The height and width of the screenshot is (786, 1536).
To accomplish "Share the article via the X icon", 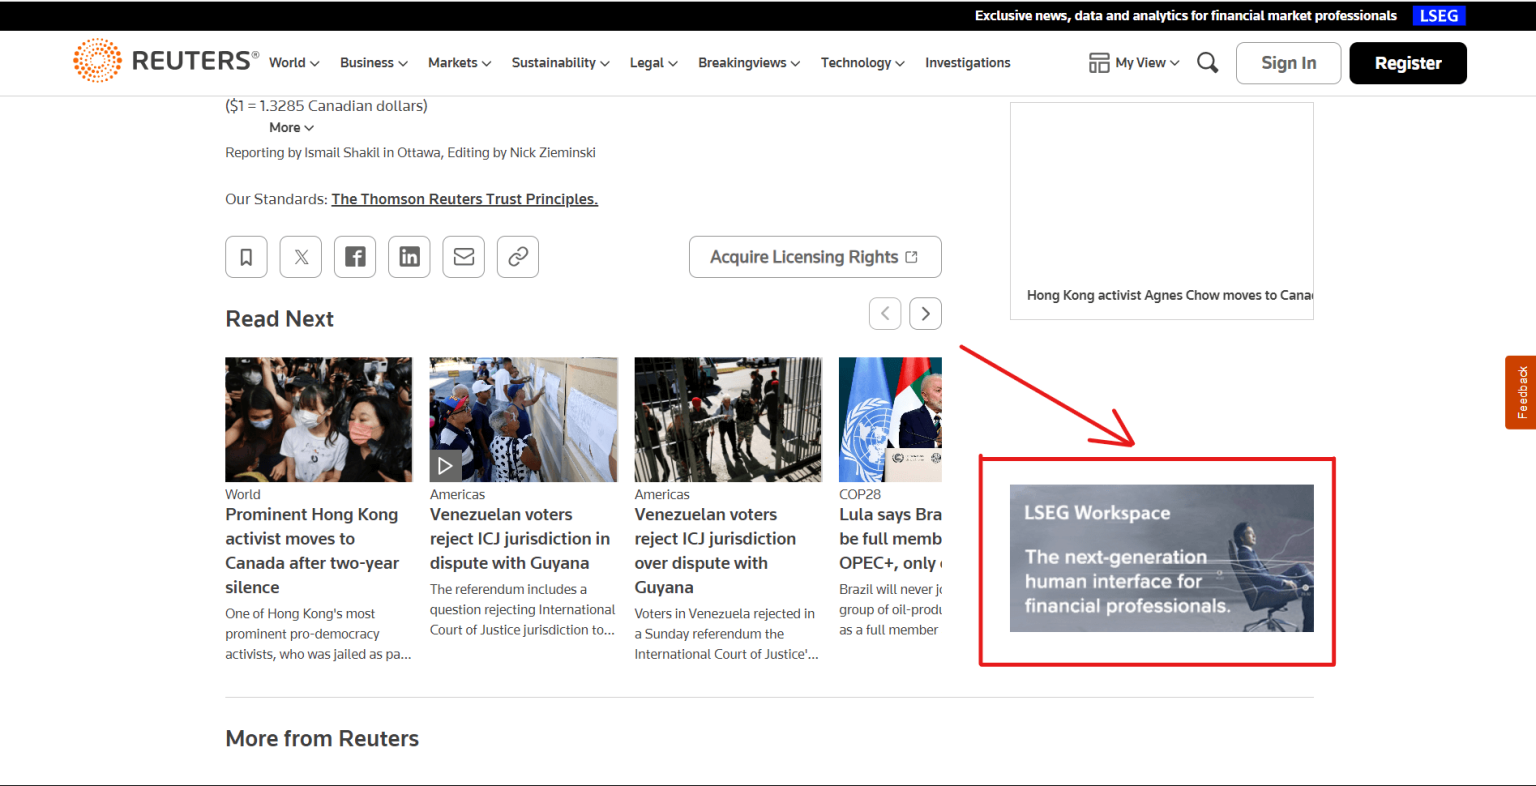I will pos(300,256).
